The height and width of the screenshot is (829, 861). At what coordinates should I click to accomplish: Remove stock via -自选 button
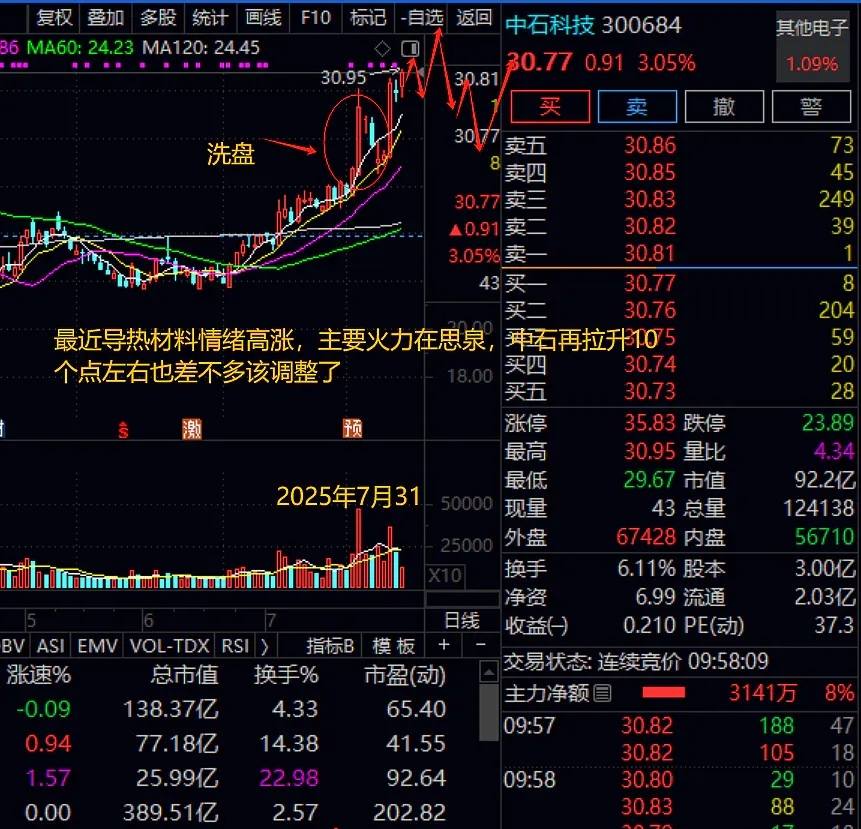click(421, 18)
